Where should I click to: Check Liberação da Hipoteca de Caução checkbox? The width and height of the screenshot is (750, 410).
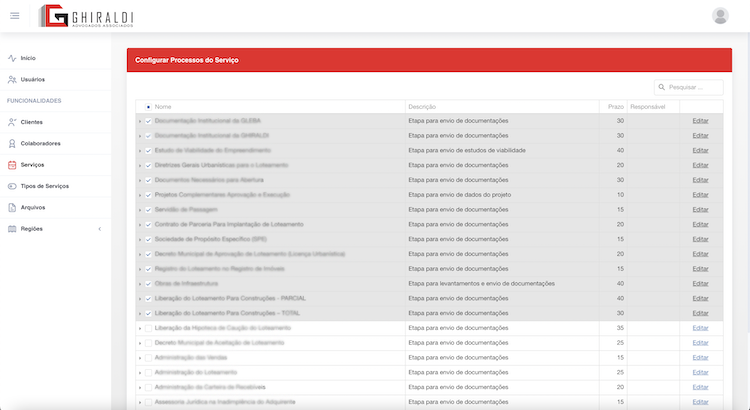point(148,329)
